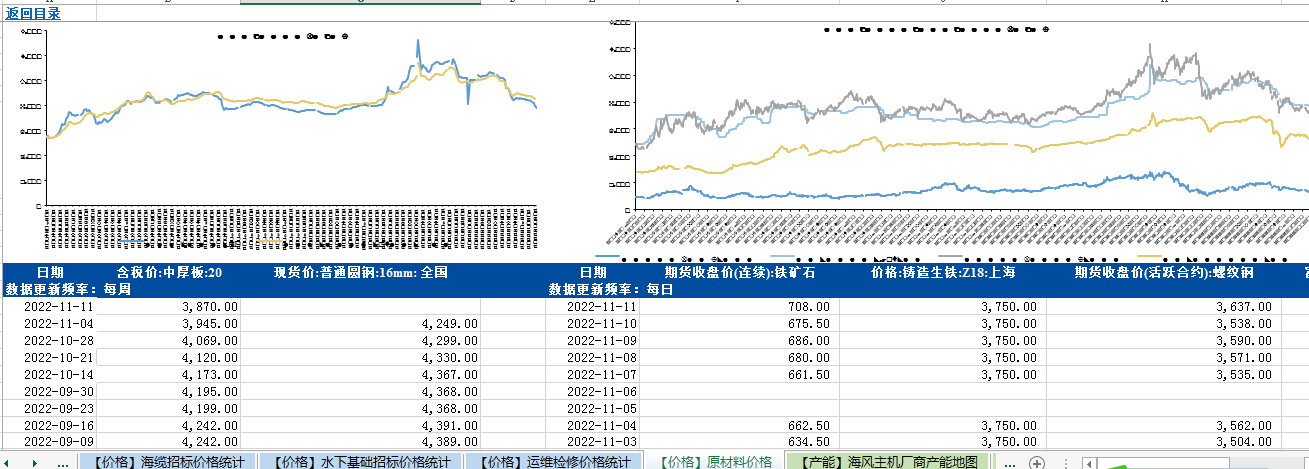Open 【产能】海风主机厂商产能地图 sheet tab
The width and height of the screenshot is (1309, 469).
coord(888,462)
